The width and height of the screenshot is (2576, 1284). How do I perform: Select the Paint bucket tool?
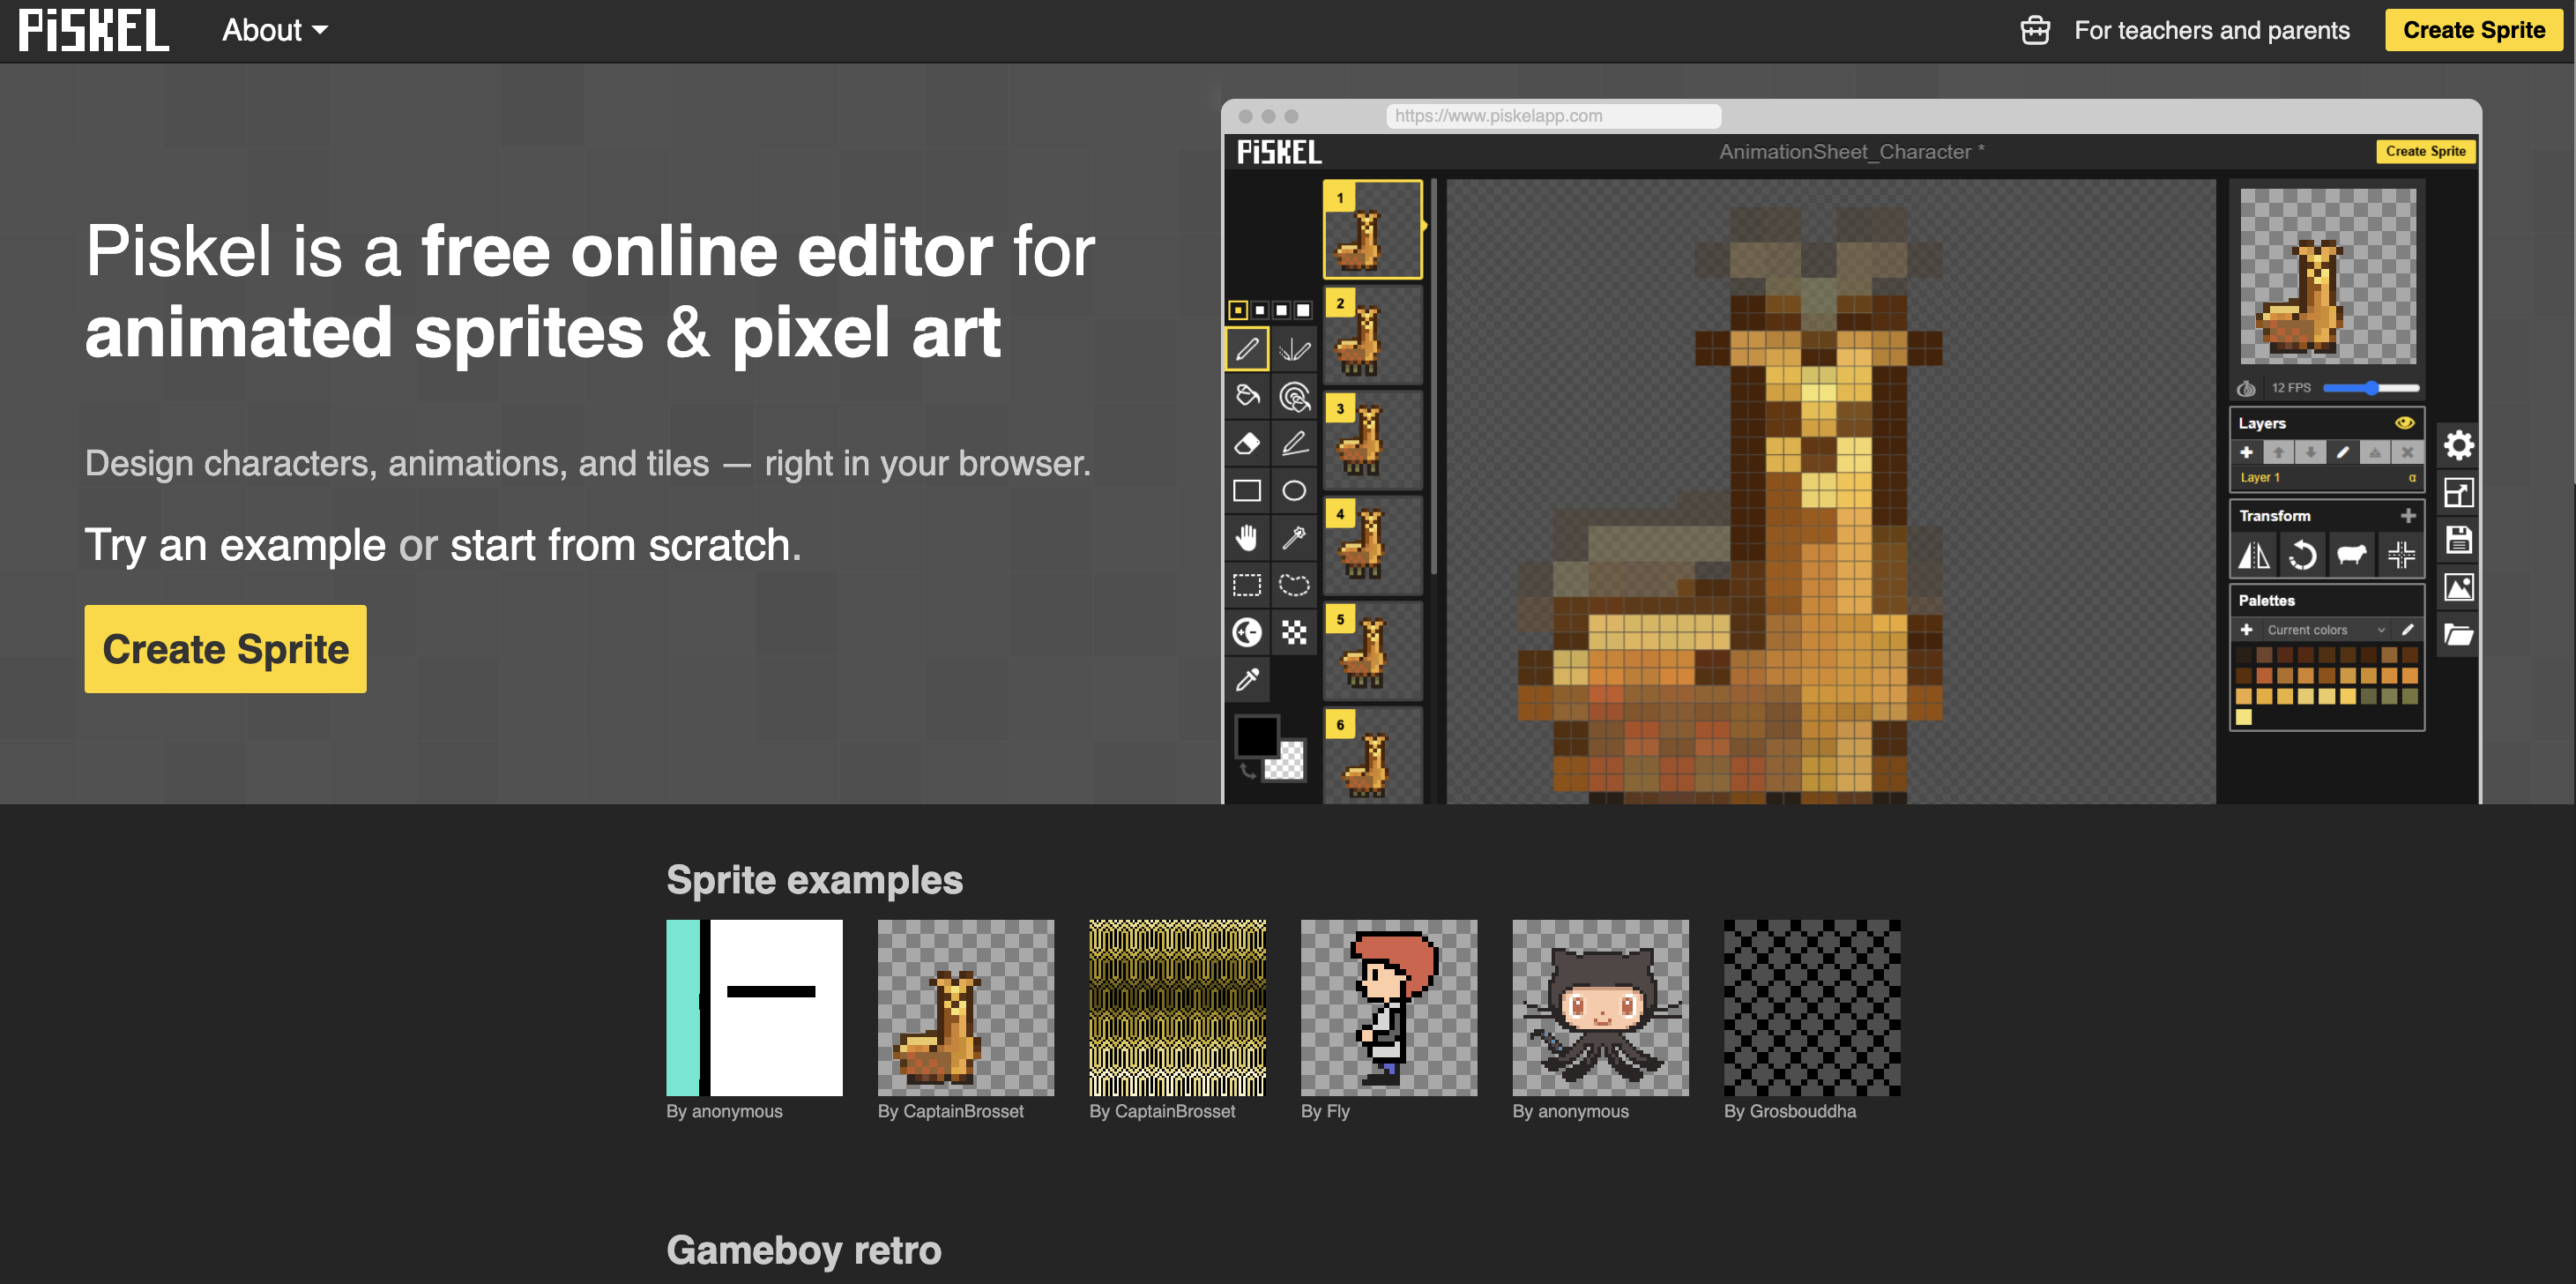point(1246,396)
